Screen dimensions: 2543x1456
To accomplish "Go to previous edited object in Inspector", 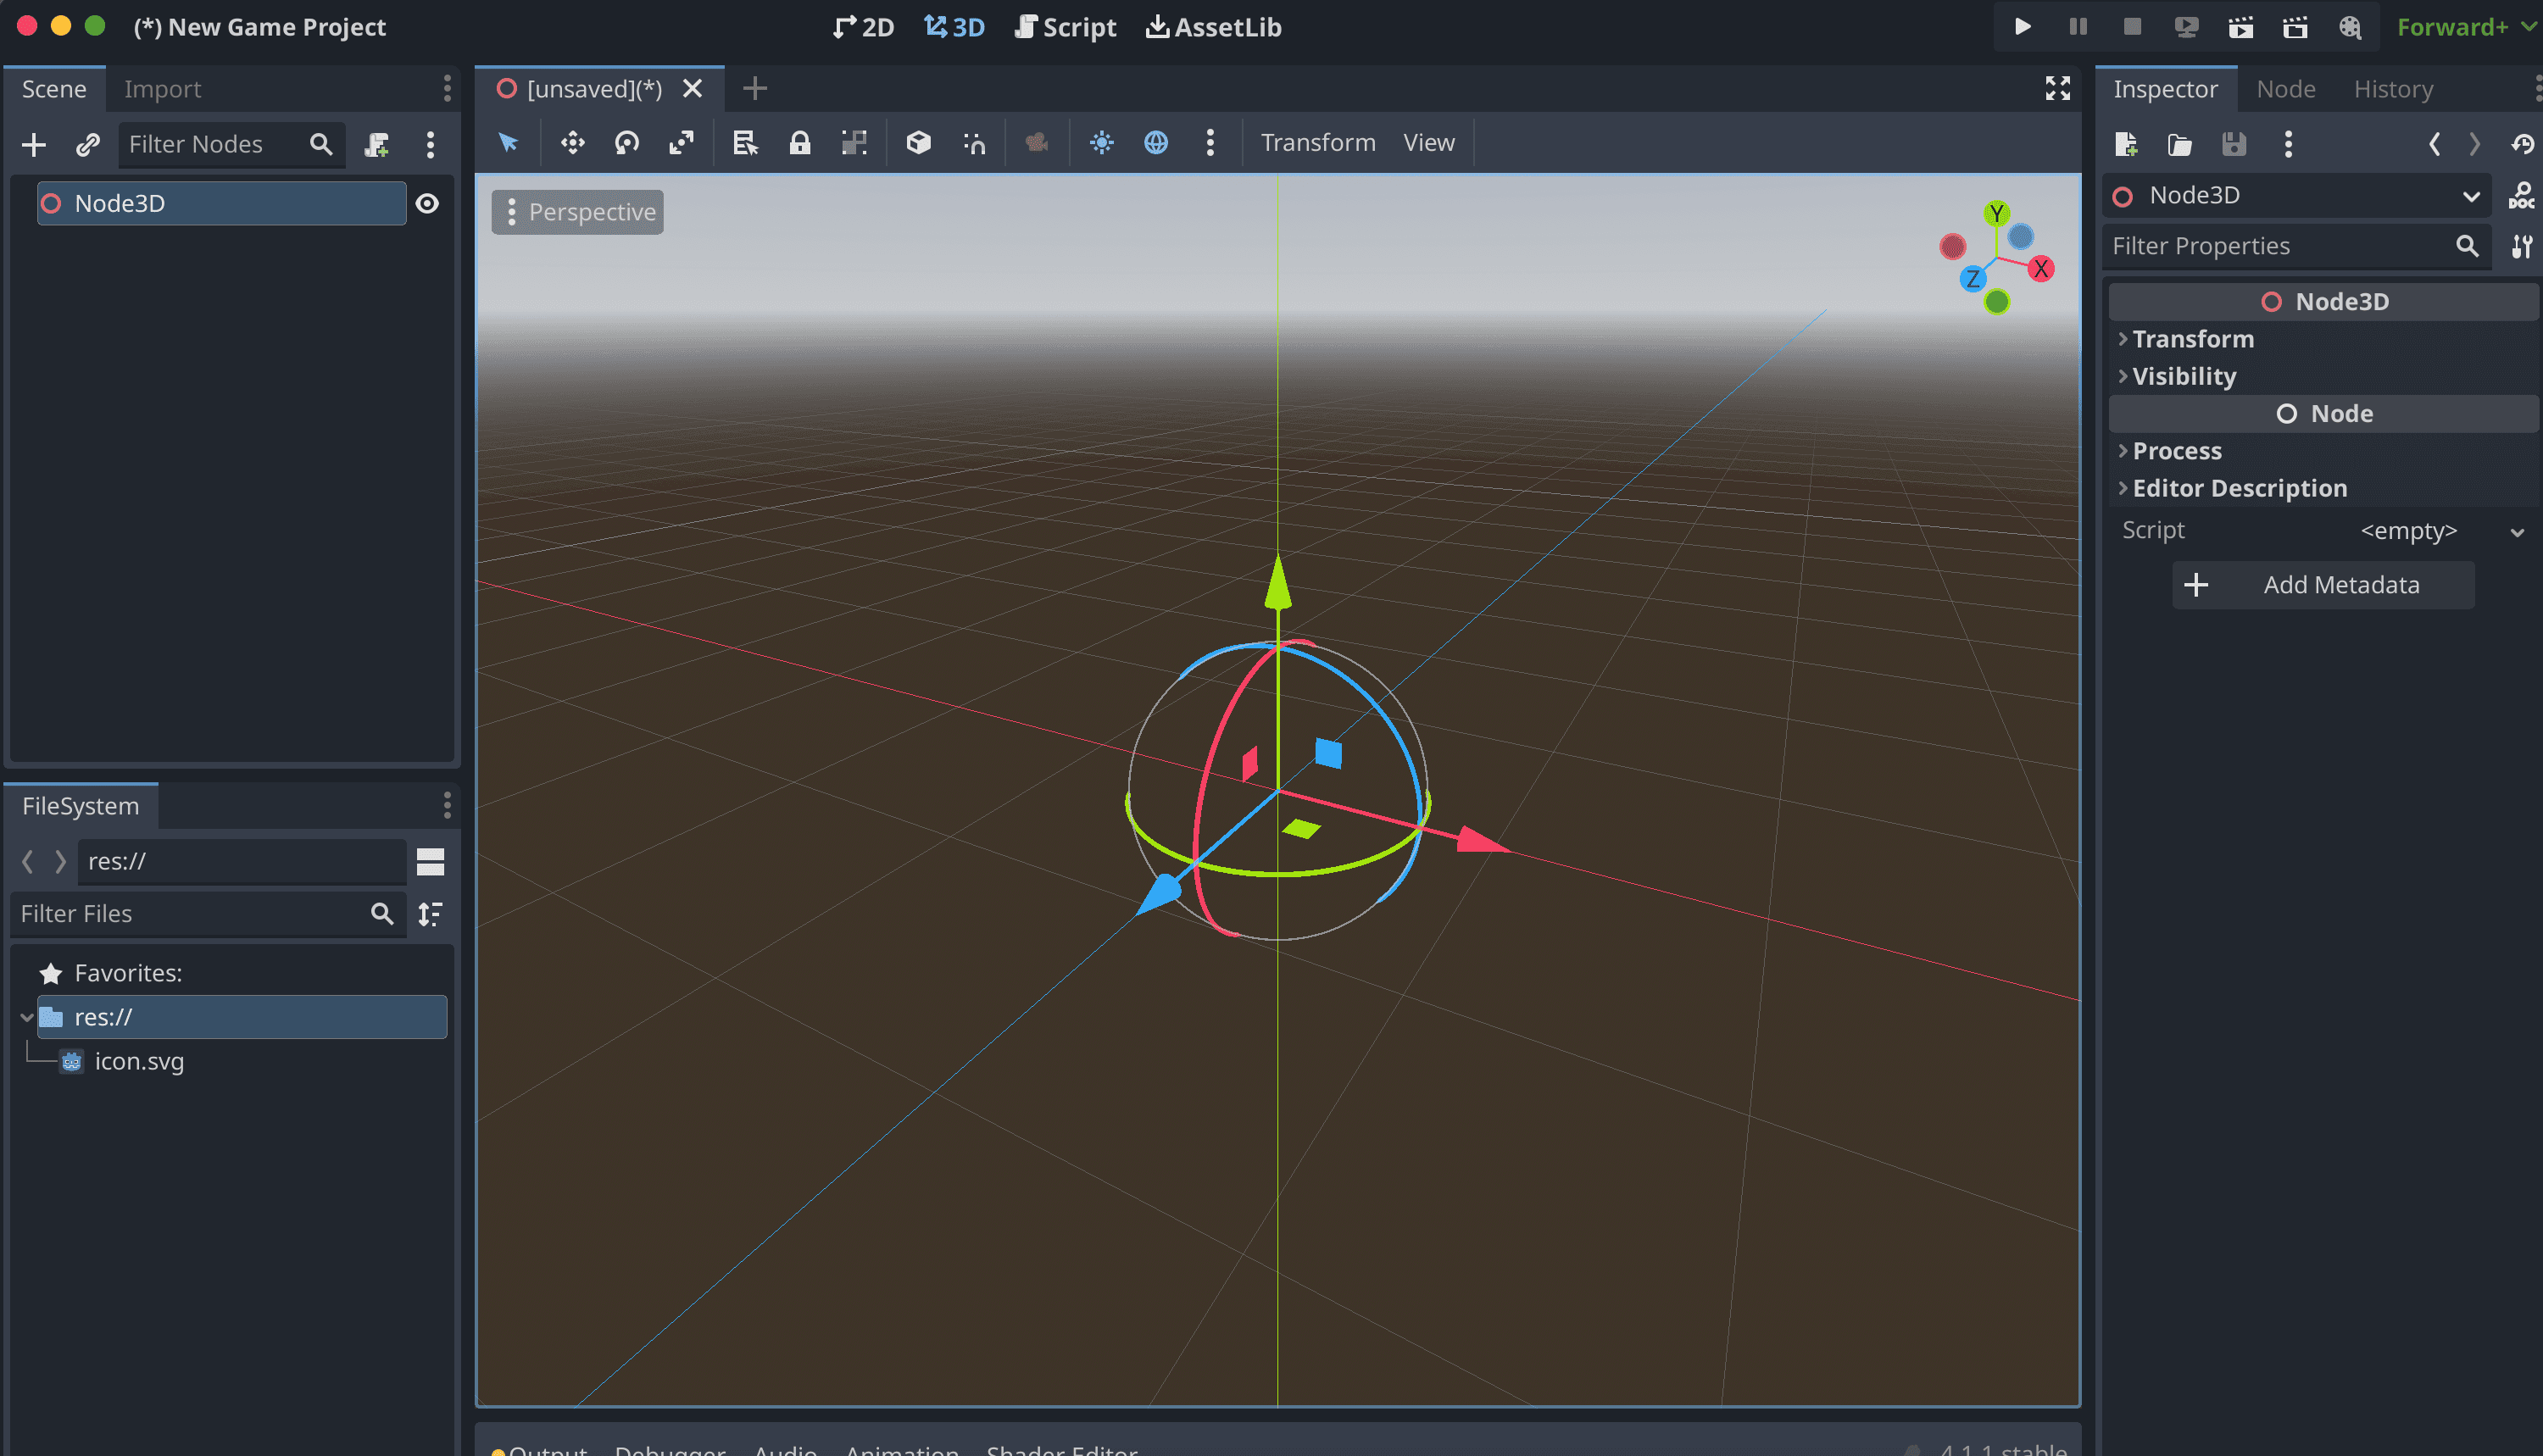I will click(2434, 145).
